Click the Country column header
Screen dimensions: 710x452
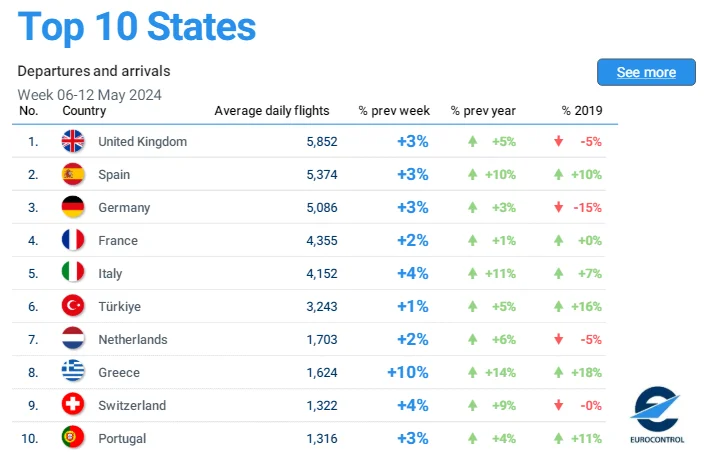(84, 111)
